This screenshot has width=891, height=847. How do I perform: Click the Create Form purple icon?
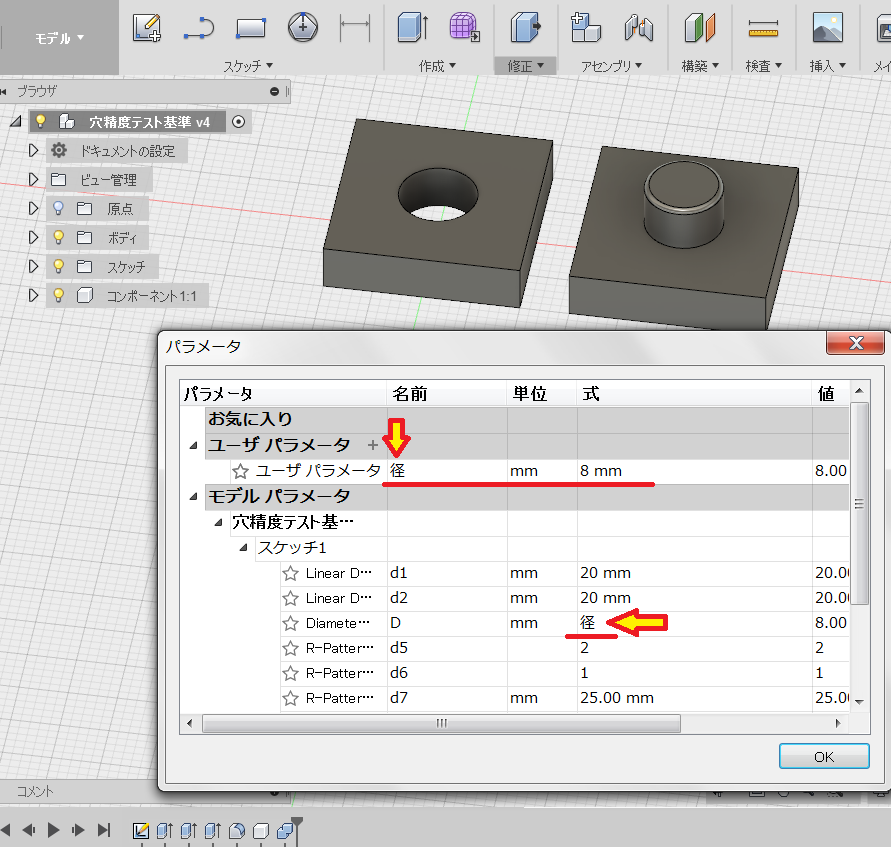(x=465, y=27)
